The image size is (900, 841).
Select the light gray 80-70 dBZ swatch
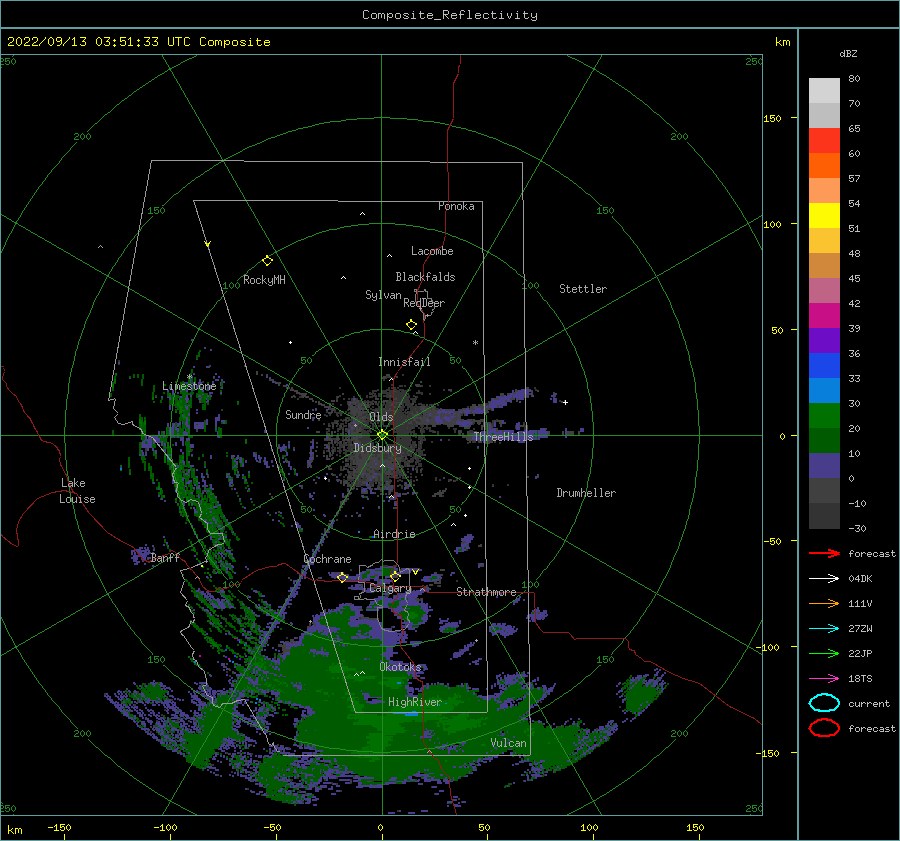tap(824, 91)
